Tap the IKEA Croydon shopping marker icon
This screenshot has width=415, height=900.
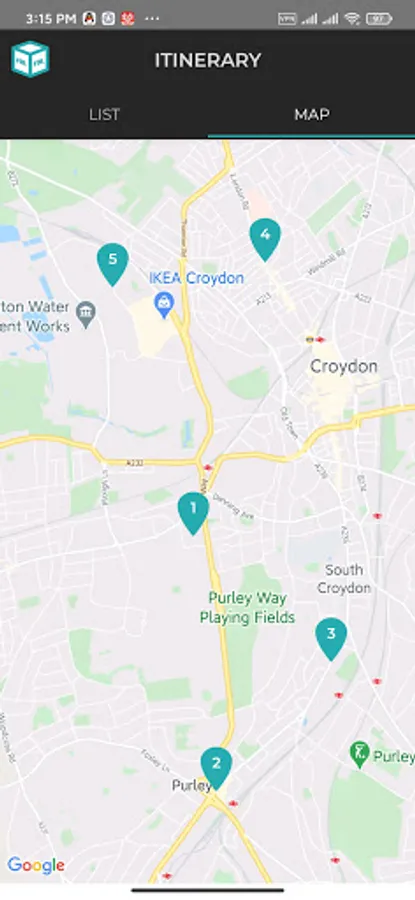click(164, 305)
